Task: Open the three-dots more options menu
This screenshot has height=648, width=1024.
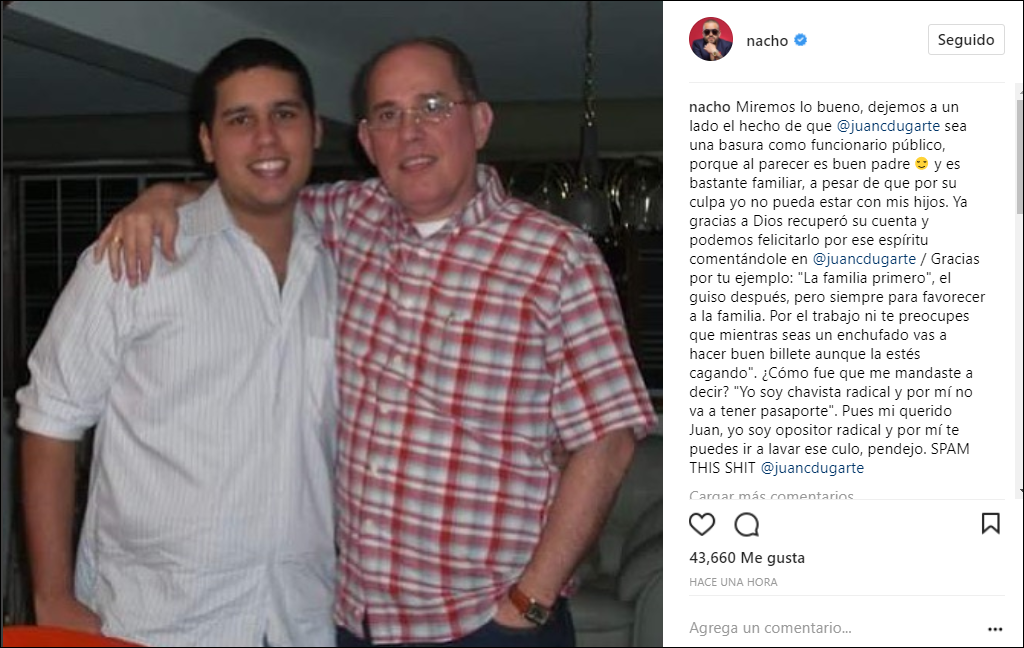Action: click(x=995, y=629)
